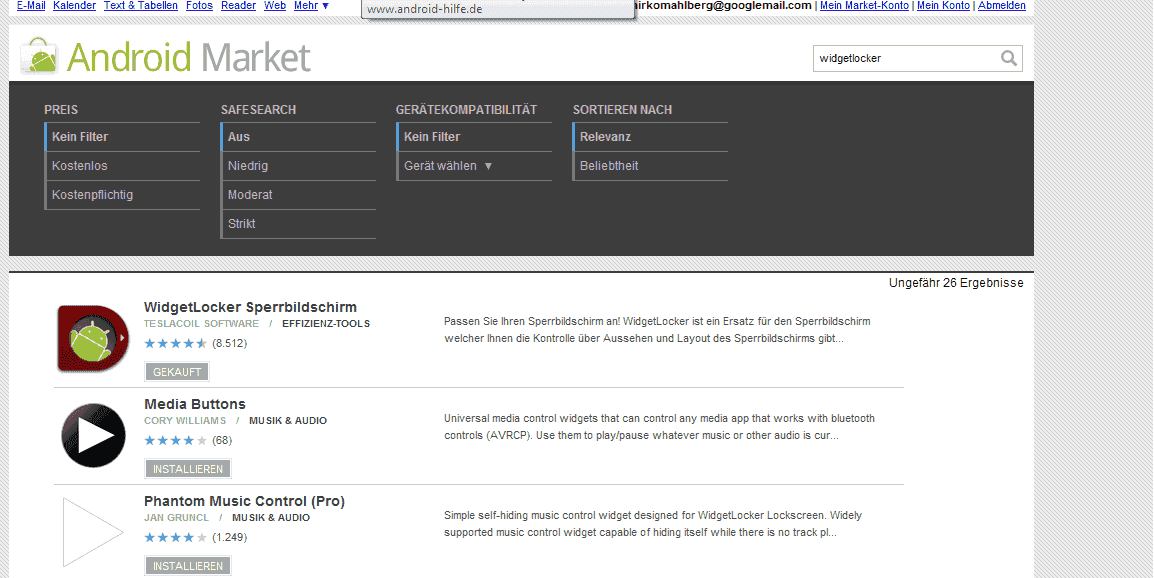Viewport: 1154px width, 578px height.
Task: Open the Effizienz-Tools category
Action: 326,324
